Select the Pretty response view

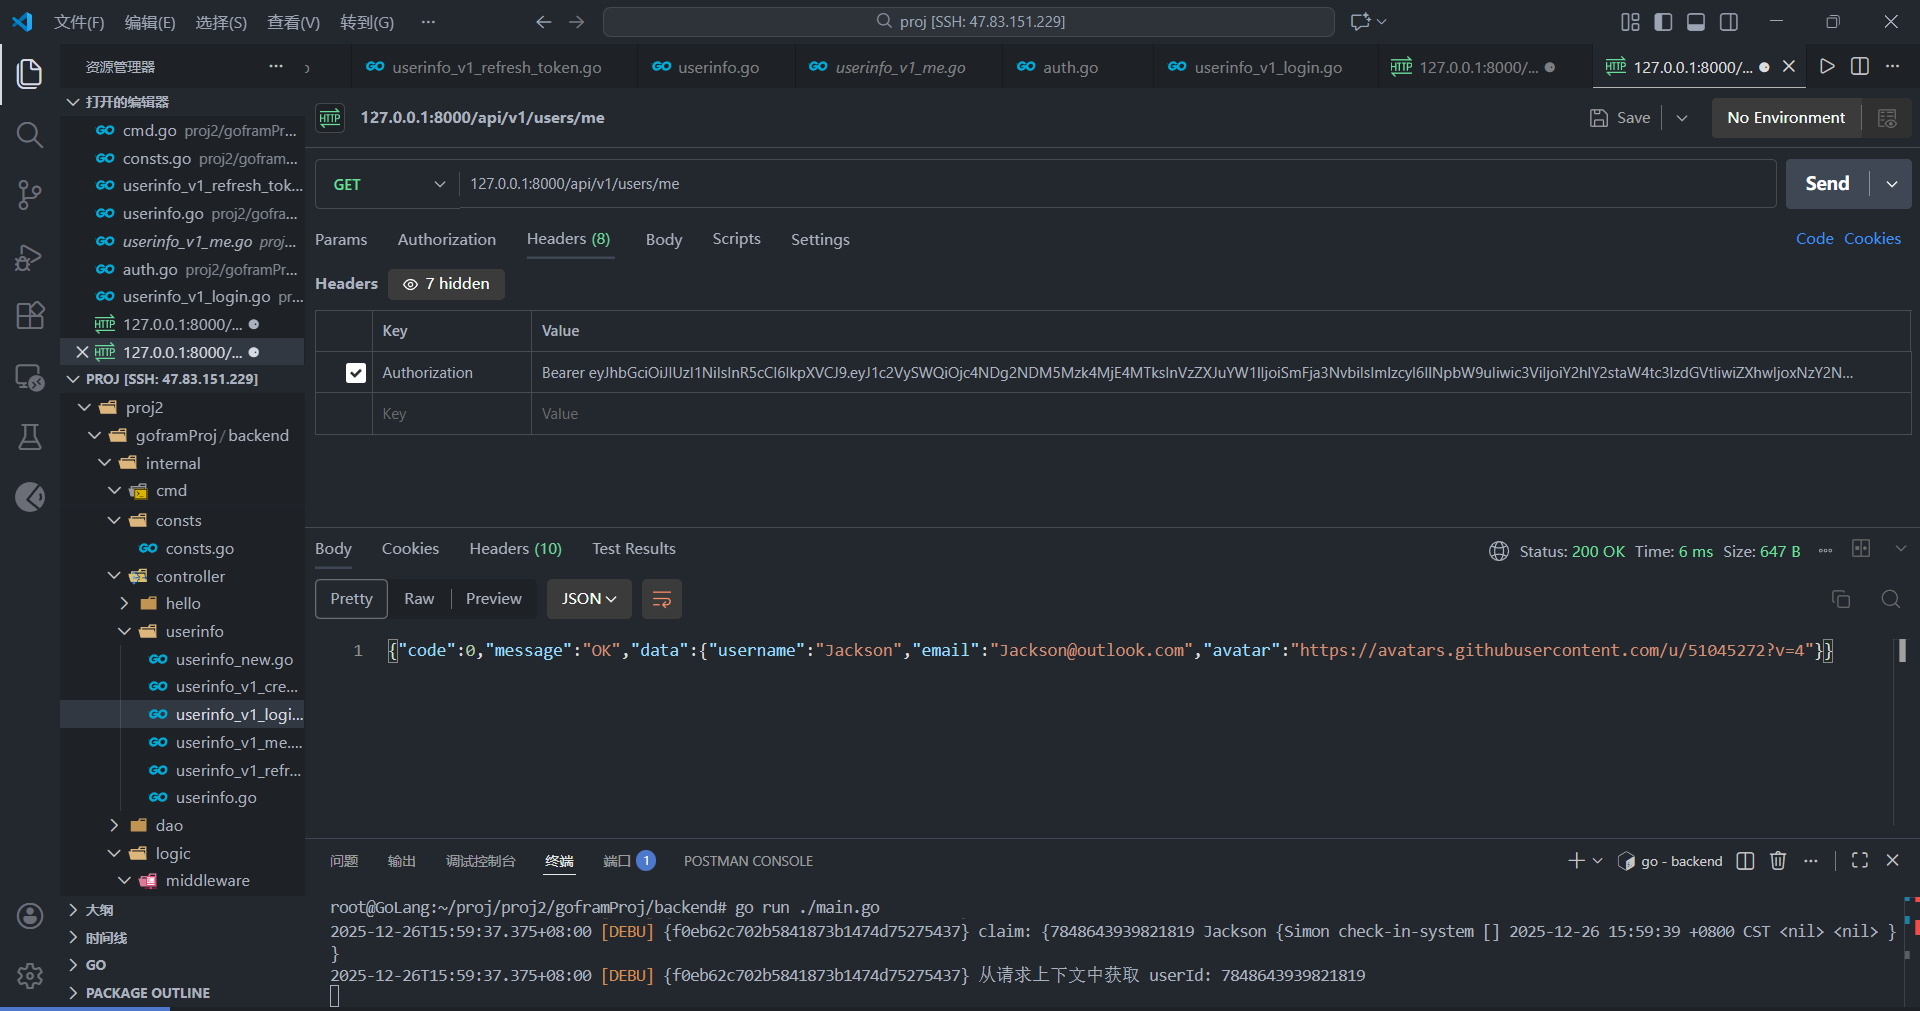351,599
